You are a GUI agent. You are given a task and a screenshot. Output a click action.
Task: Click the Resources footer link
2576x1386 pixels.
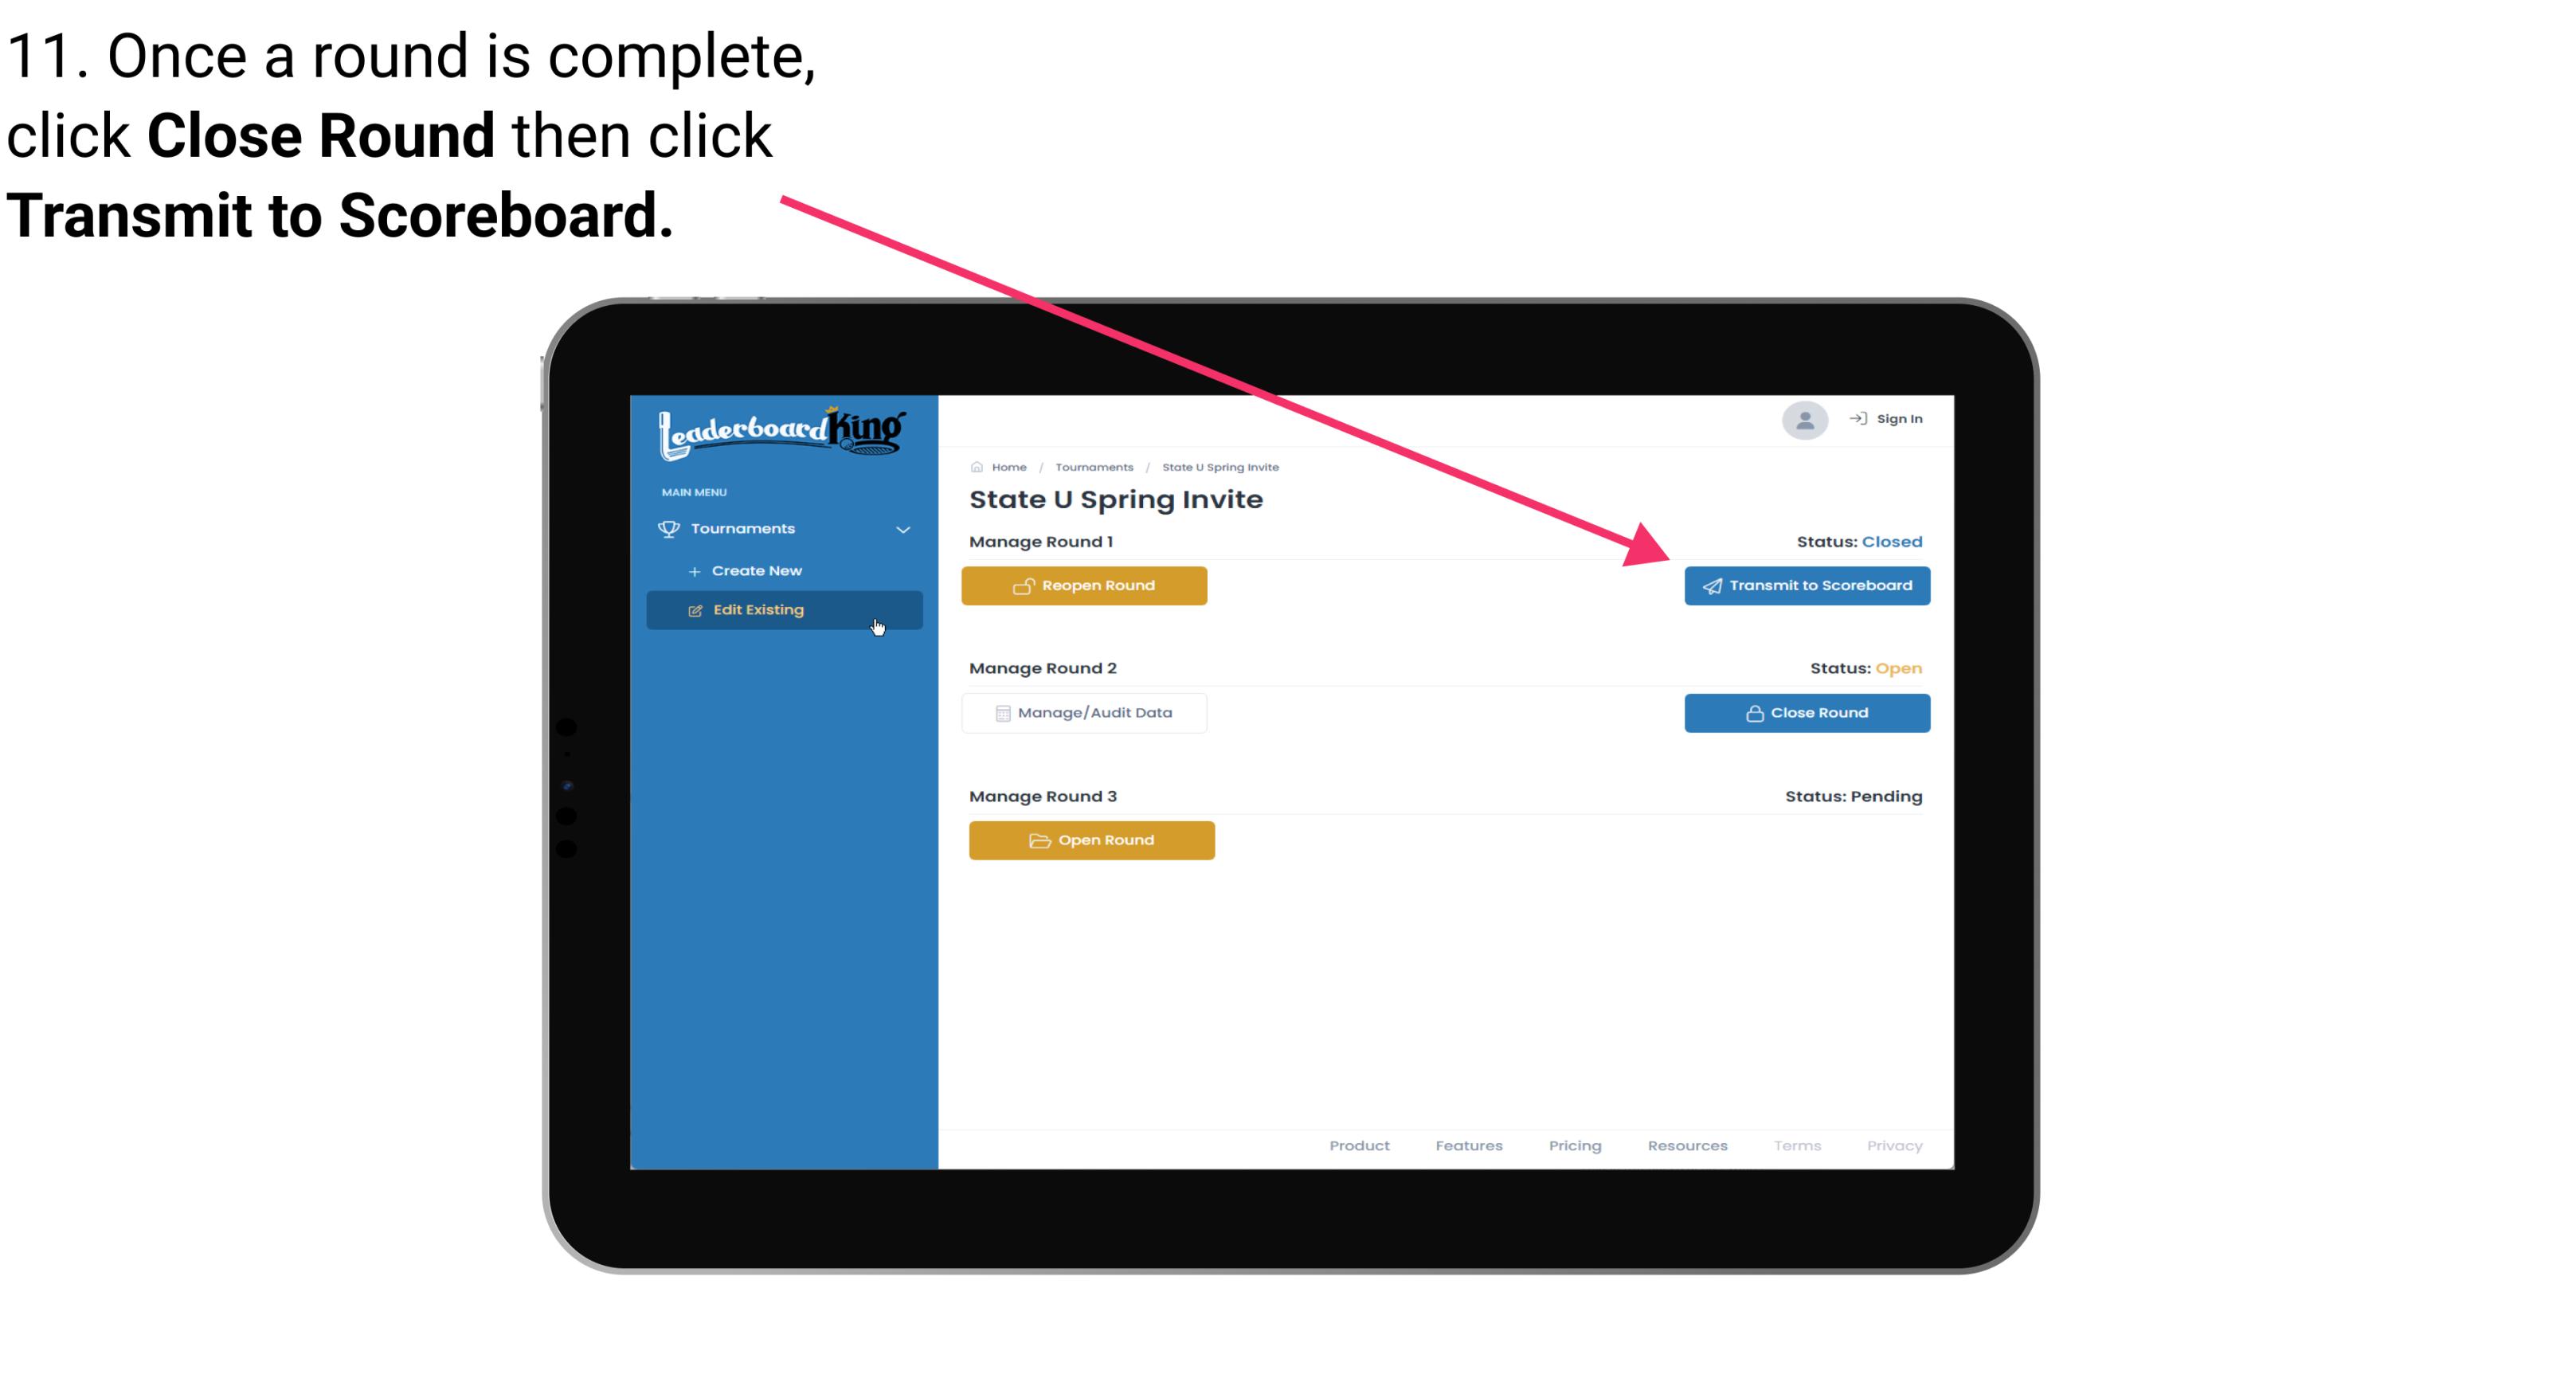pyautogui.click(x=1685, y=1145)
